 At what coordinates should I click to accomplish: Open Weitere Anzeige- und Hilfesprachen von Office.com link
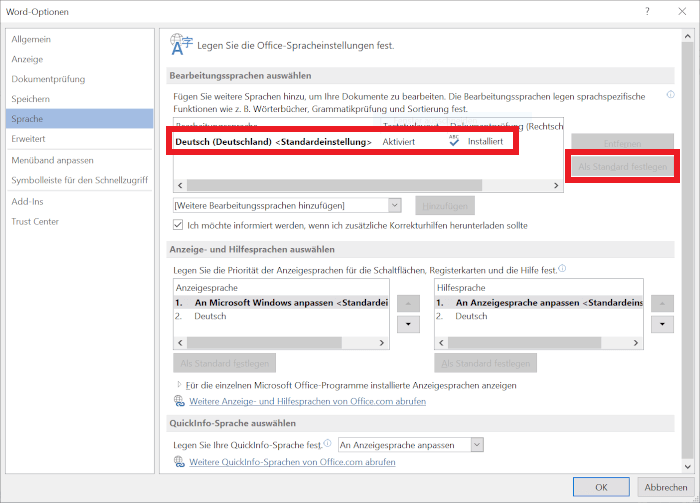(308, 401)
